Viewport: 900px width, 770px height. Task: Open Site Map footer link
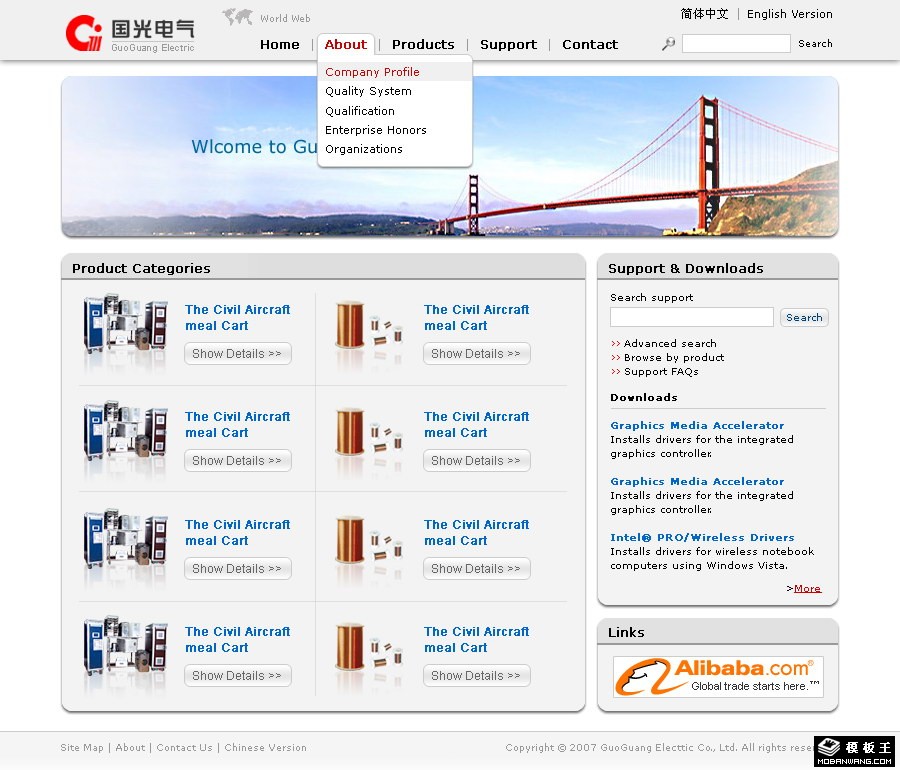(x=82, y=748)
